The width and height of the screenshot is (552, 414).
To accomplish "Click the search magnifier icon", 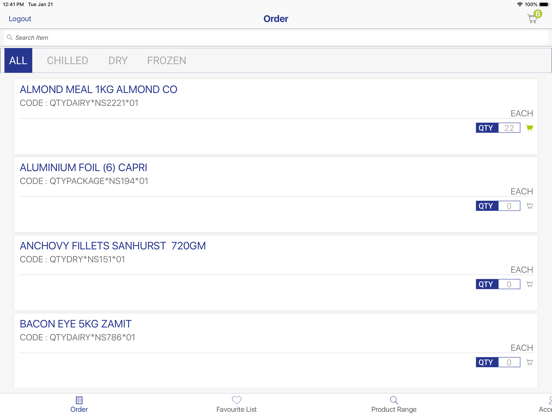I will [10, 37].
